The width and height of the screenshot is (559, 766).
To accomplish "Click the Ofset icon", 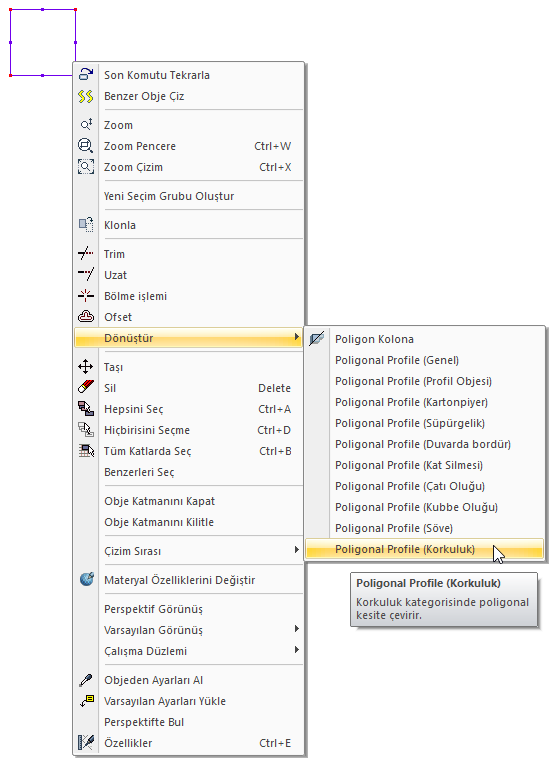I will click(86, 317).
